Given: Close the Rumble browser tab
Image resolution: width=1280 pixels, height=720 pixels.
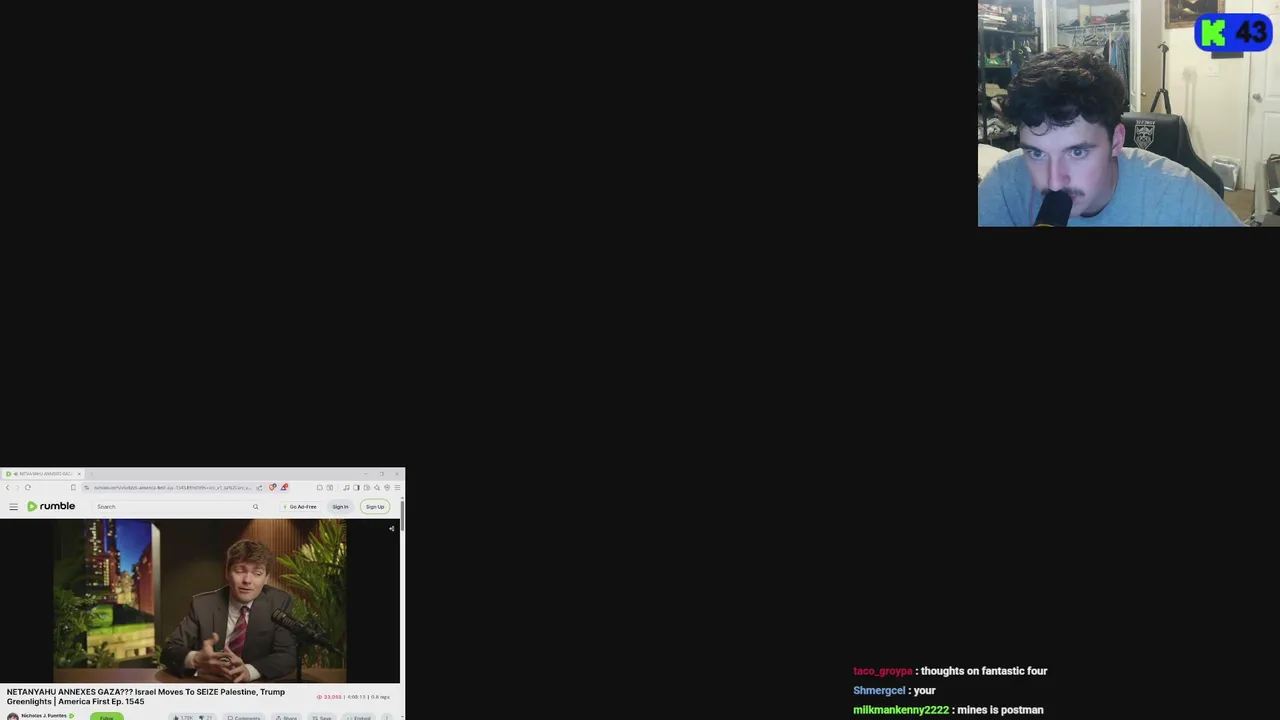Looking at the screenshot, I should tap(79, 474).
